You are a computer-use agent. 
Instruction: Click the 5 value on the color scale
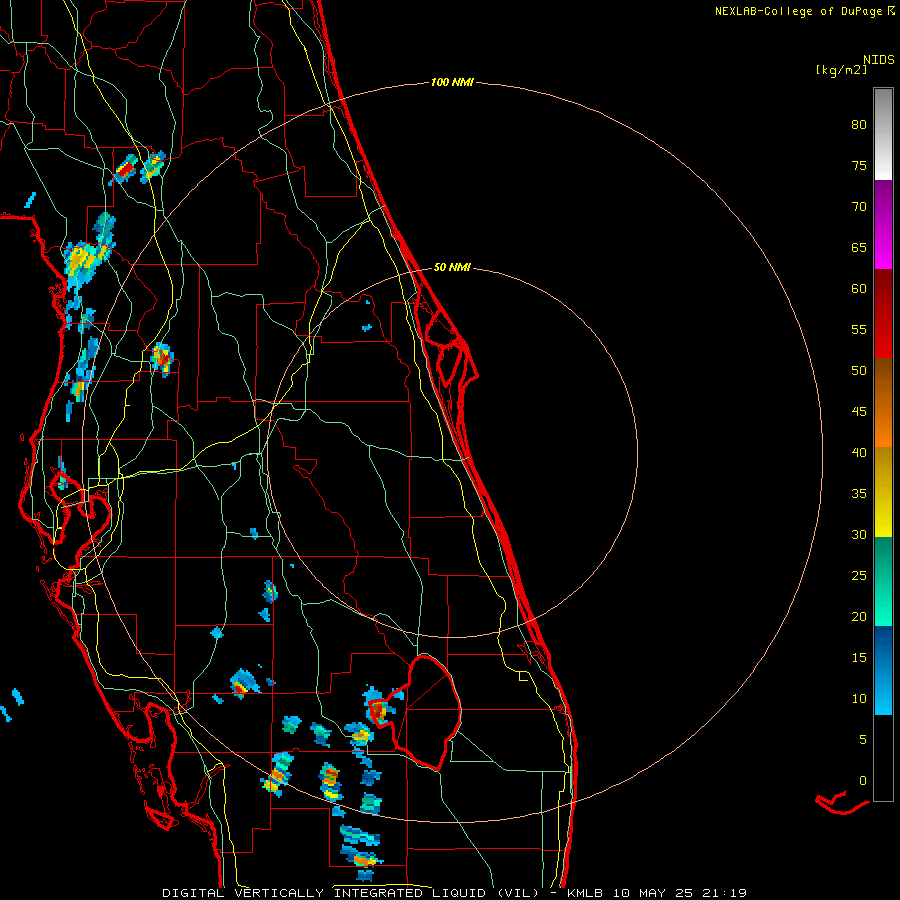tap(863, 740)
